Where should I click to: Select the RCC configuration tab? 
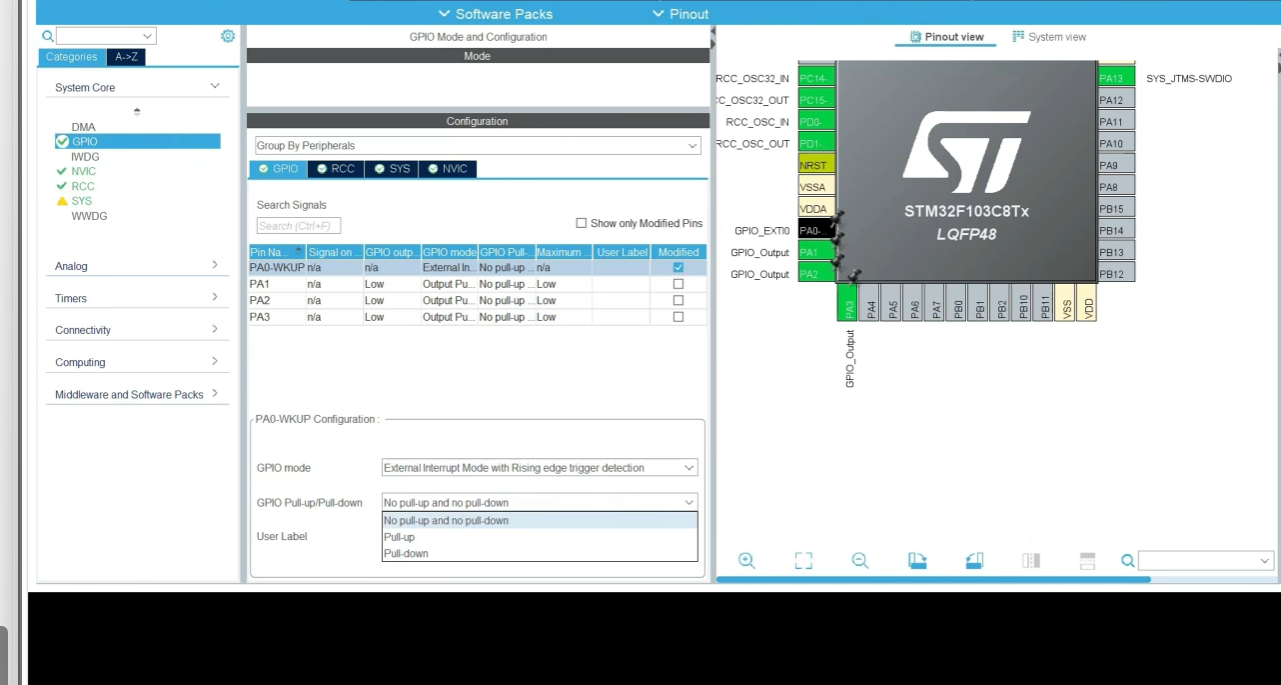pos(336,169)
